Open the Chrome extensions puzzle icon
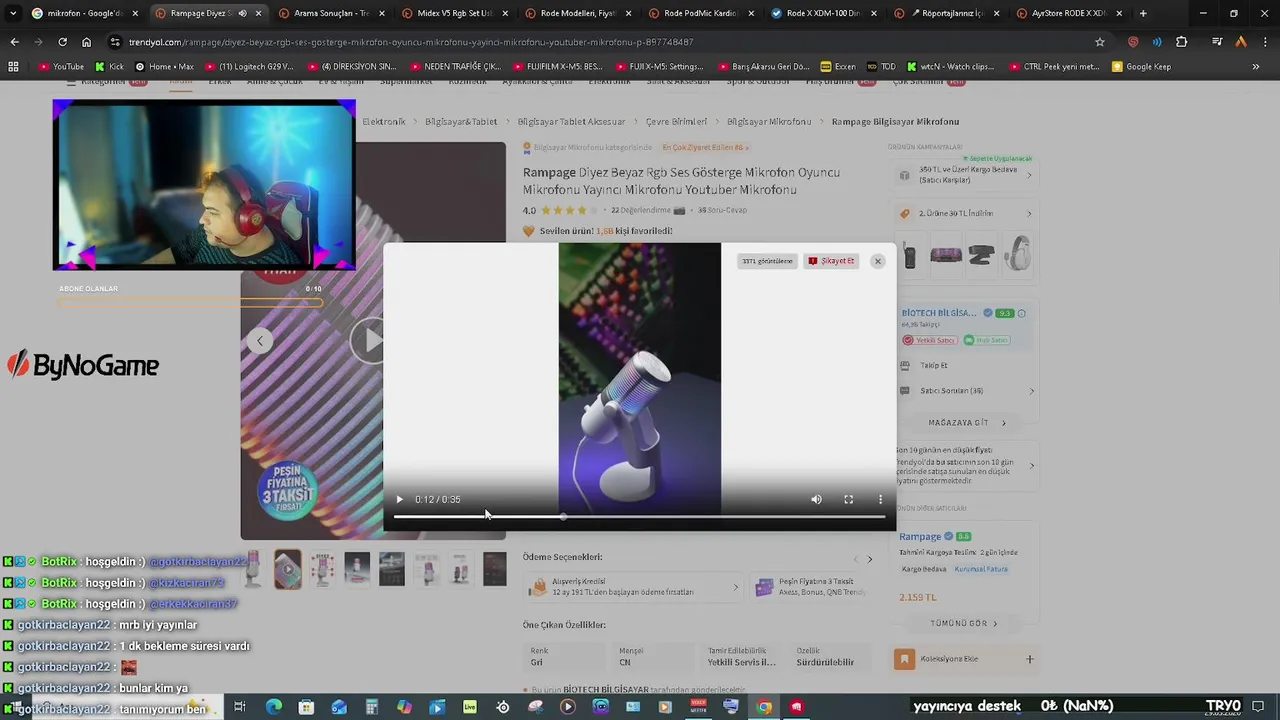This screenshot has height=720, width=1280. pyautogui.click(x=1182, y=42)
